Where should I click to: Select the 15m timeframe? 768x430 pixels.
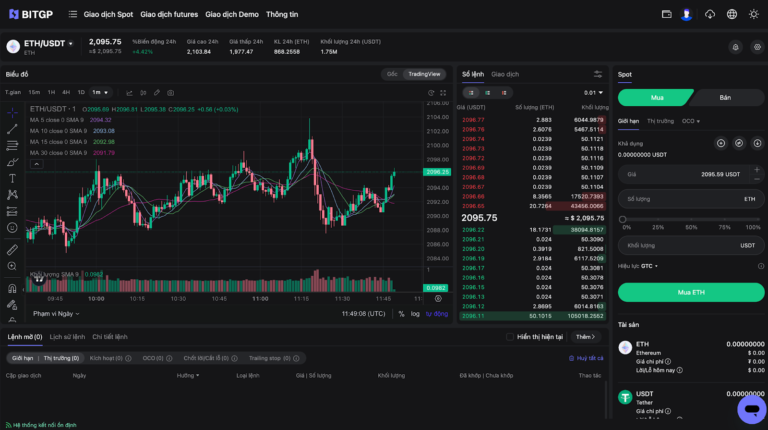point(34,93)
